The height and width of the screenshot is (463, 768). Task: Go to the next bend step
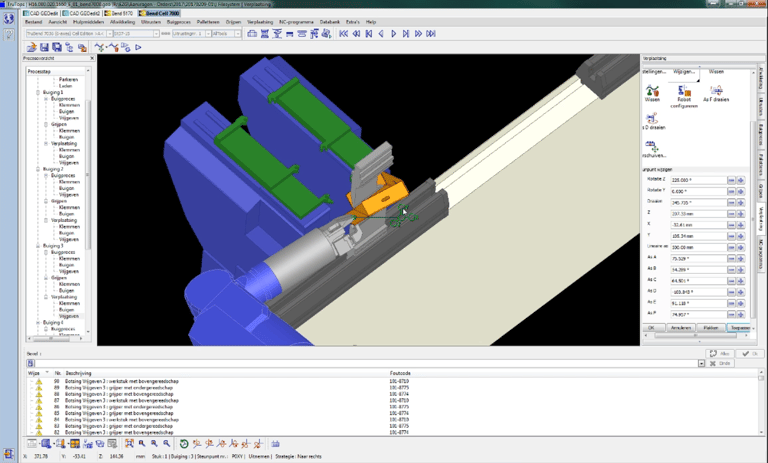(406, 34)
